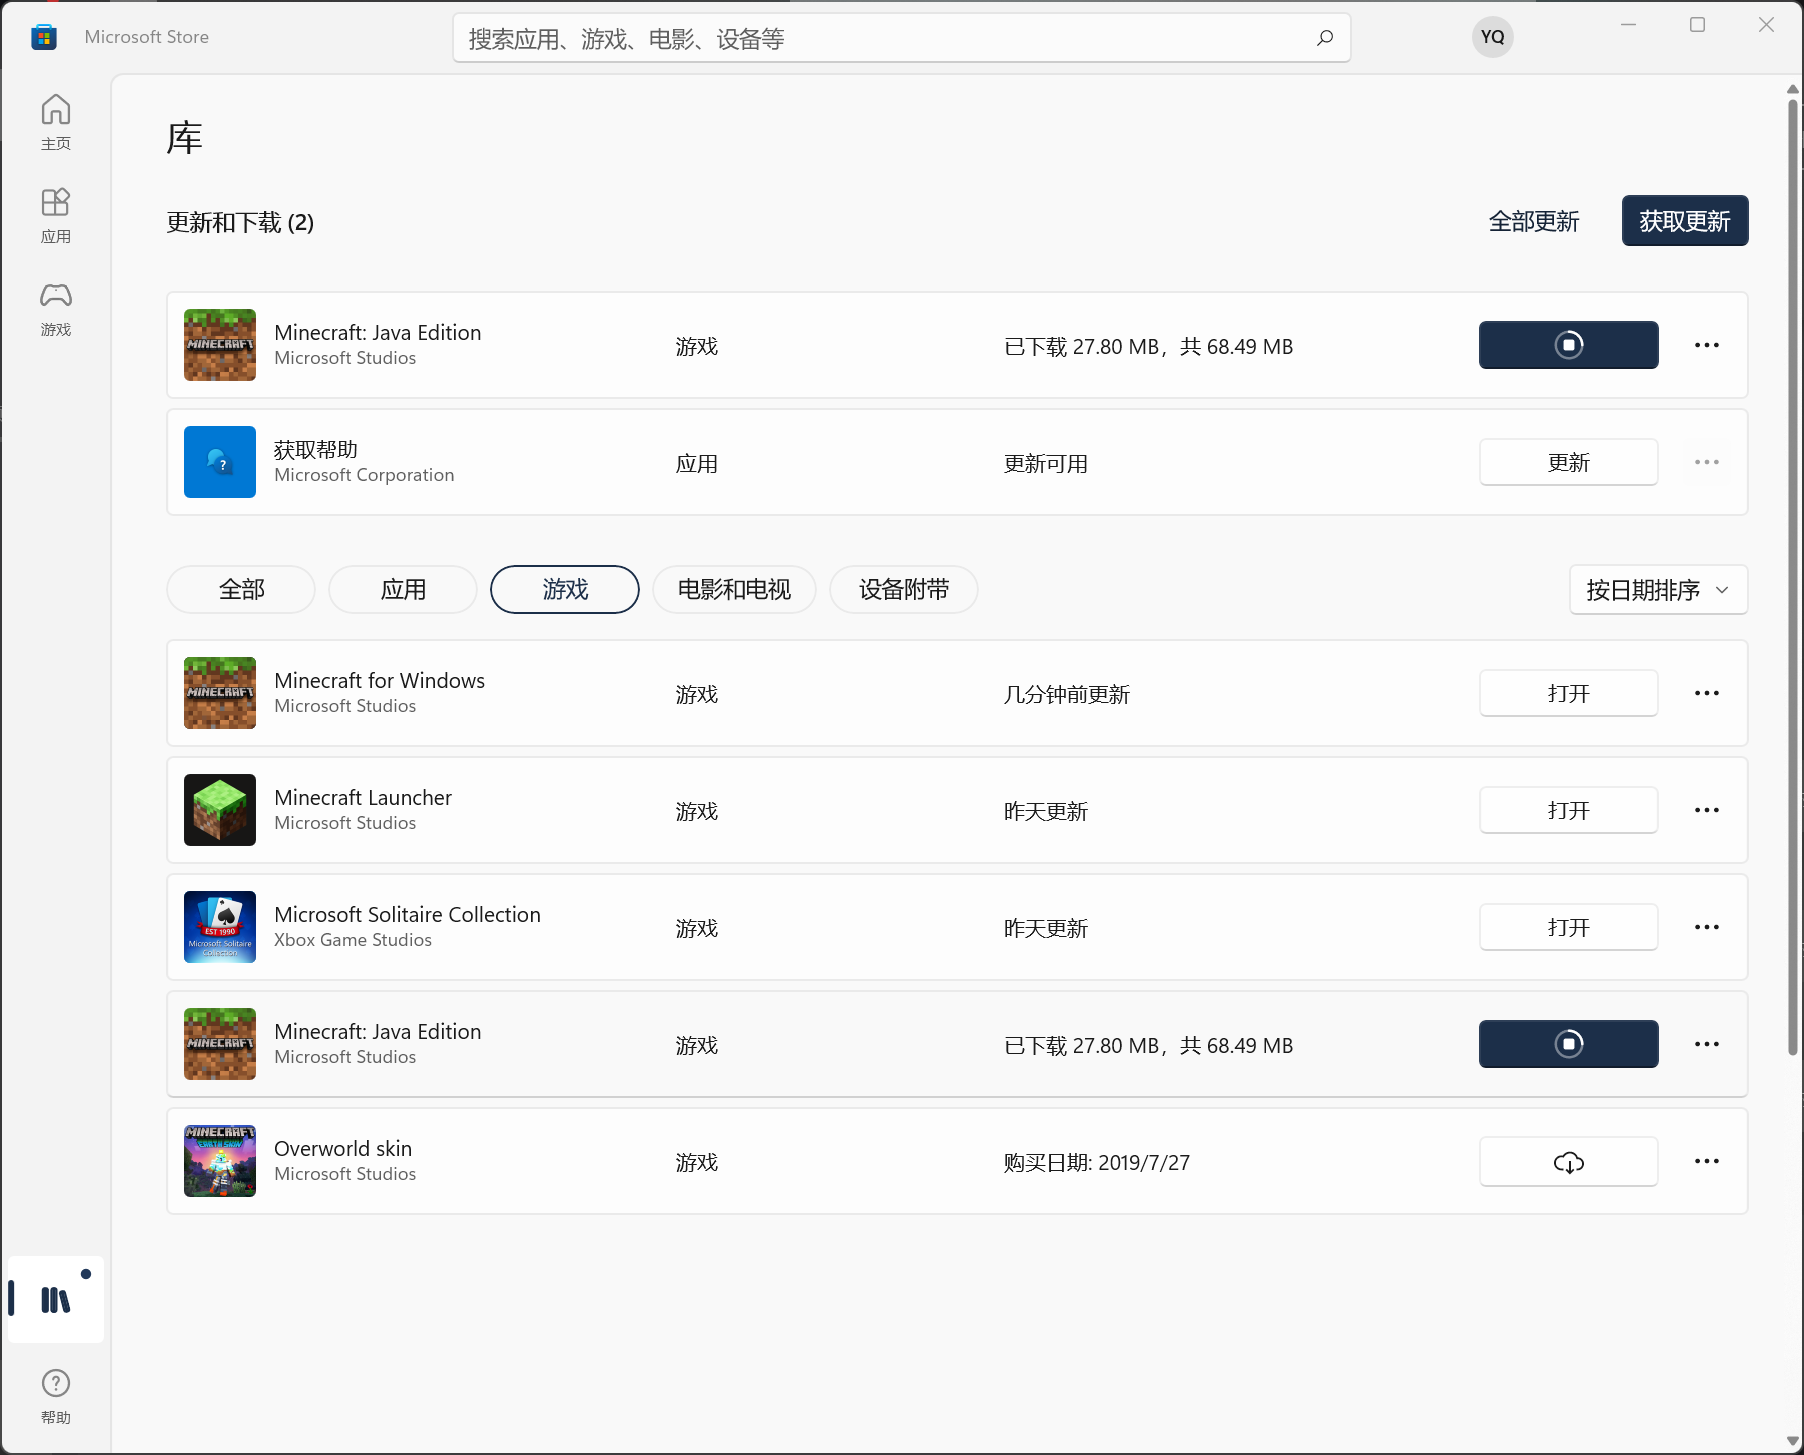Select the 电影和电视 filter tab
The image size is (1804, 1455).
[x=734, y=590]
